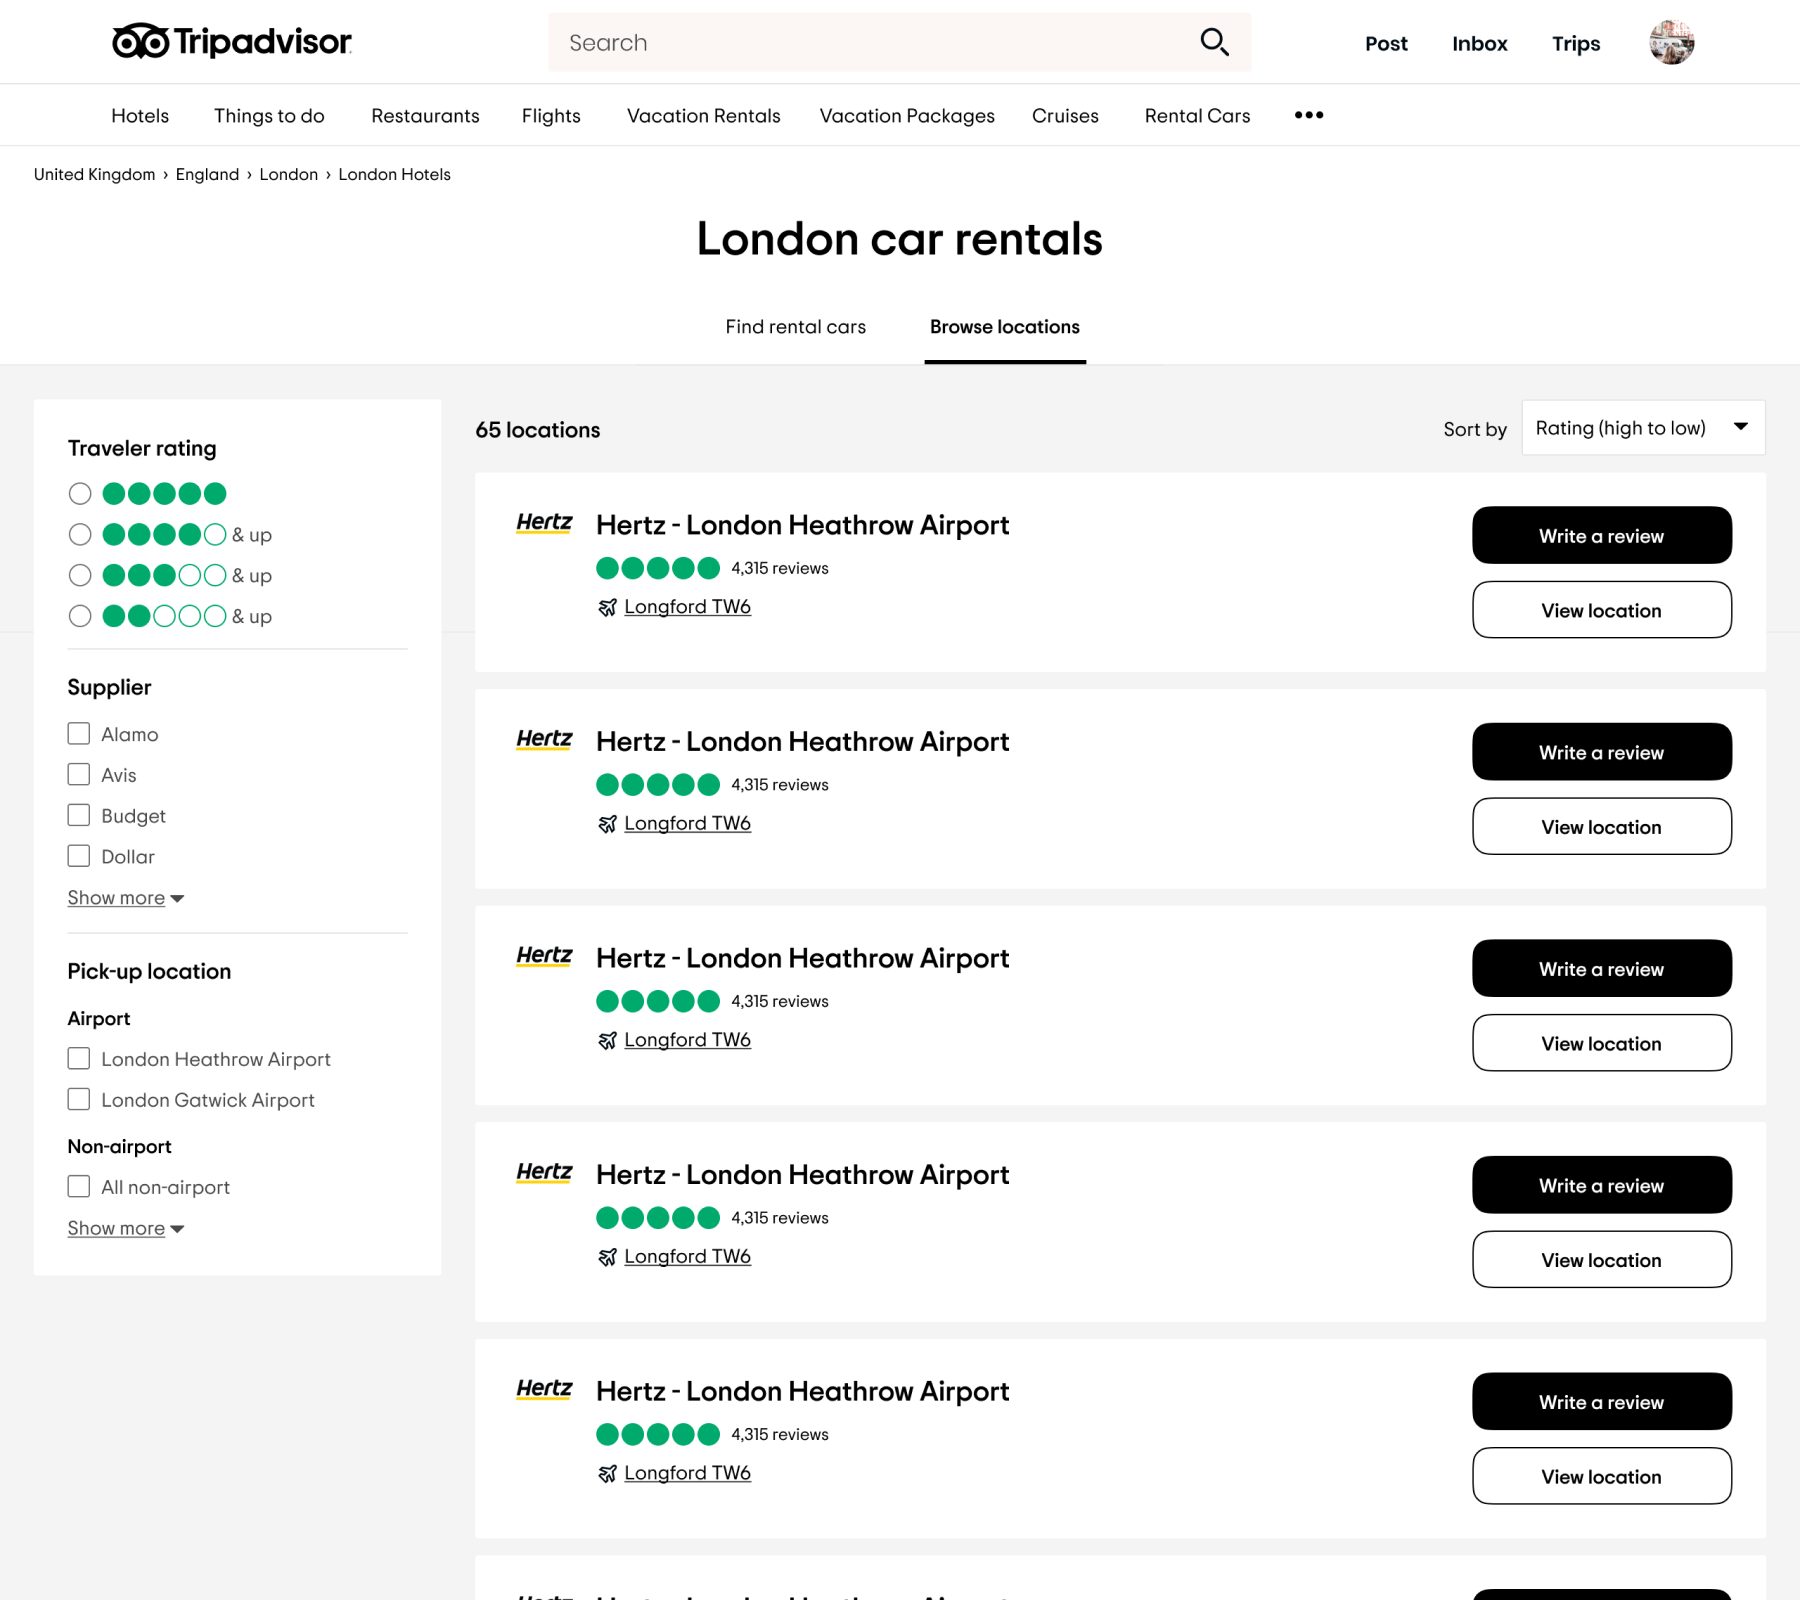1800x1600 pixels.
Task: Click the first listing's Hertz logo
Action: click(x=544, y=522)
